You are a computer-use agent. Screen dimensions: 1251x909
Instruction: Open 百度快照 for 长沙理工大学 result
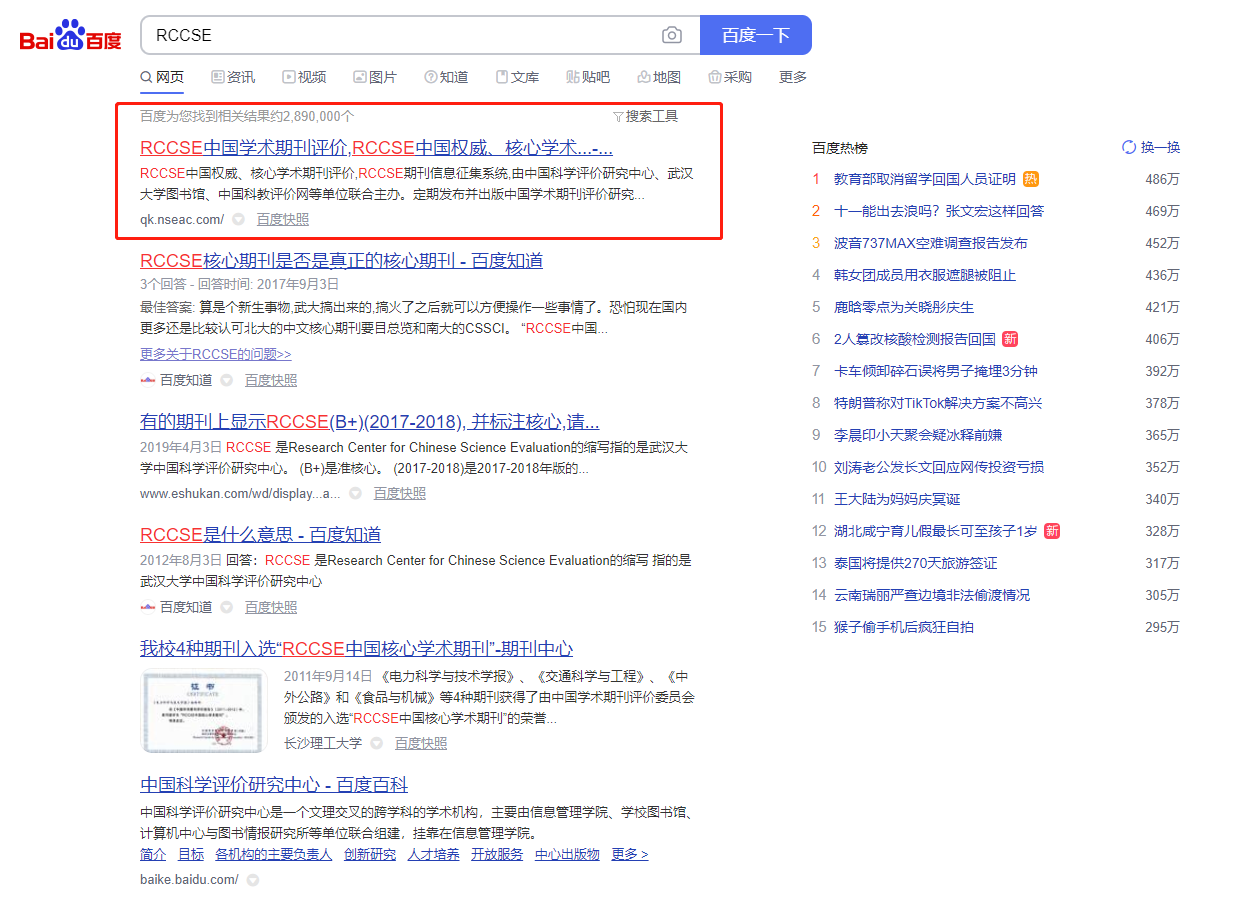[421, 743]
